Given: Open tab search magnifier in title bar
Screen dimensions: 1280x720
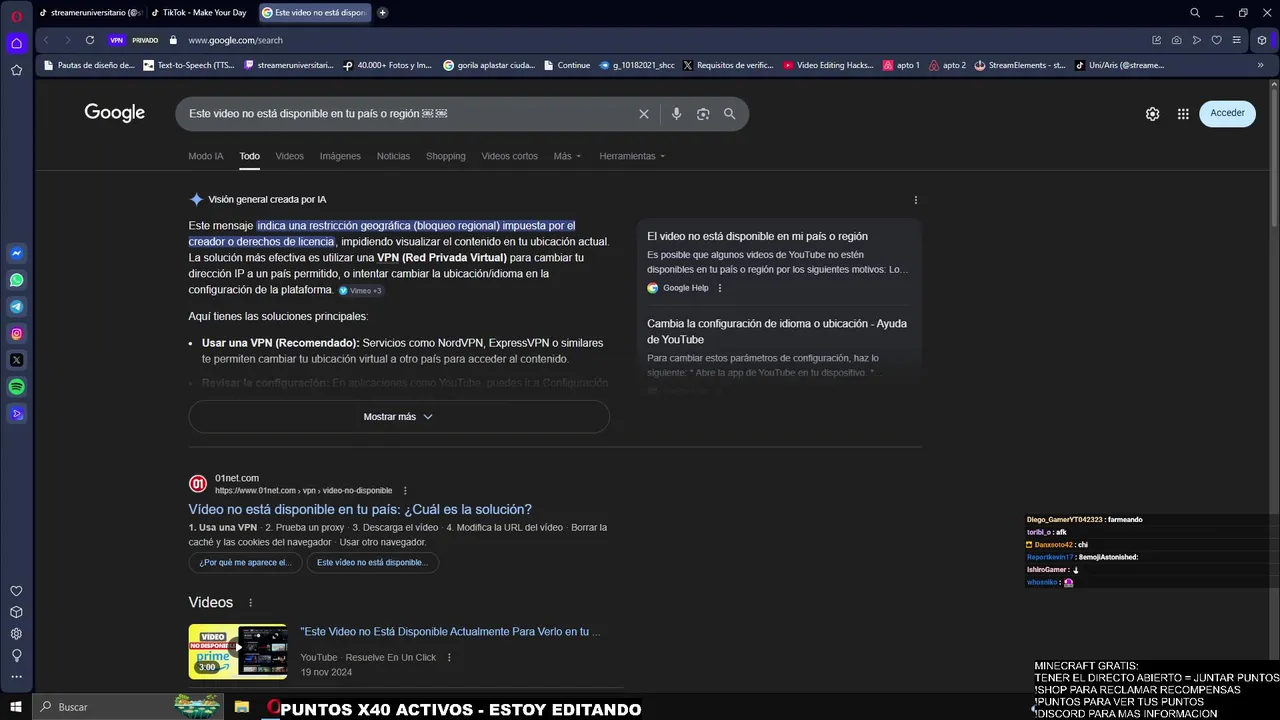Looking at the screenshot, I should pyautogui.click(x=1195, y=13).
